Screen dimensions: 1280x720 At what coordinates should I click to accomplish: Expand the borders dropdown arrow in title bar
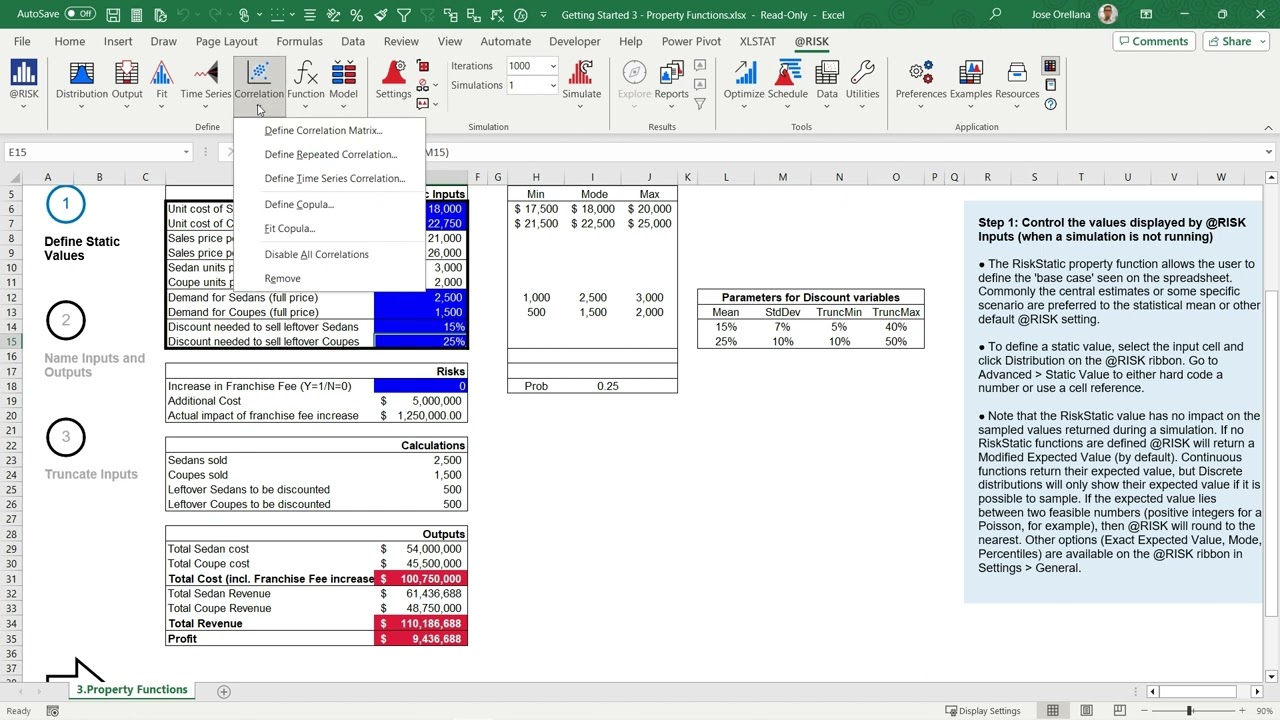pyautogui.click(x=293, y=15)
